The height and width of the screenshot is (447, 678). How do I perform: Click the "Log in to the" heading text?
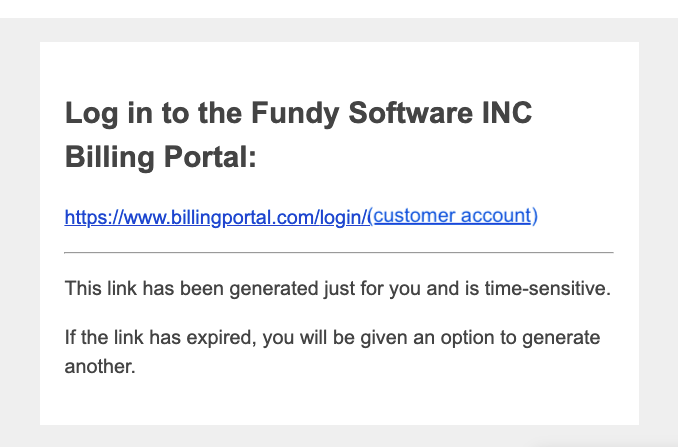click(x=154, y=113)
